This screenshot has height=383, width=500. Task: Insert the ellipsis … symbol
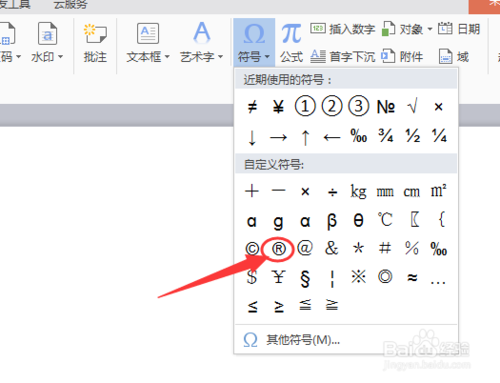(438, 283)
